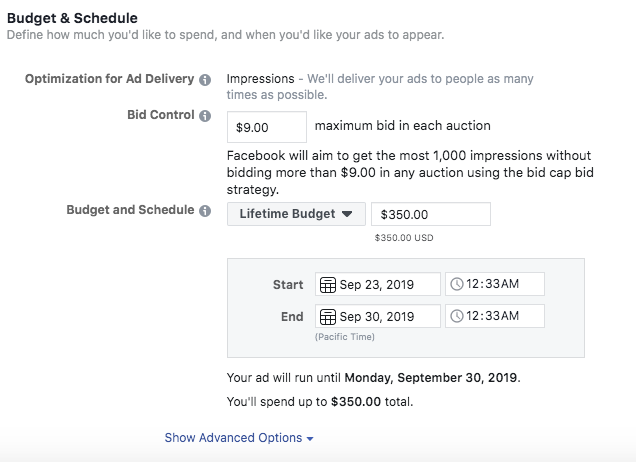This screenshot has height=462, width=636.
Task: Expand Show Advanced Options
Action: click(x=239, y=438)
